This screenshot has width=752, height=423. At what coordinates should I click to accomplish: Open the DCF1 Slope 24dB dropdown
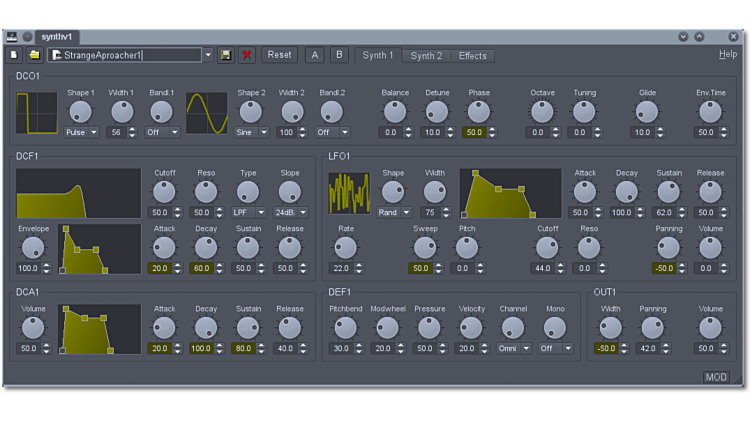tap(289, 212)
